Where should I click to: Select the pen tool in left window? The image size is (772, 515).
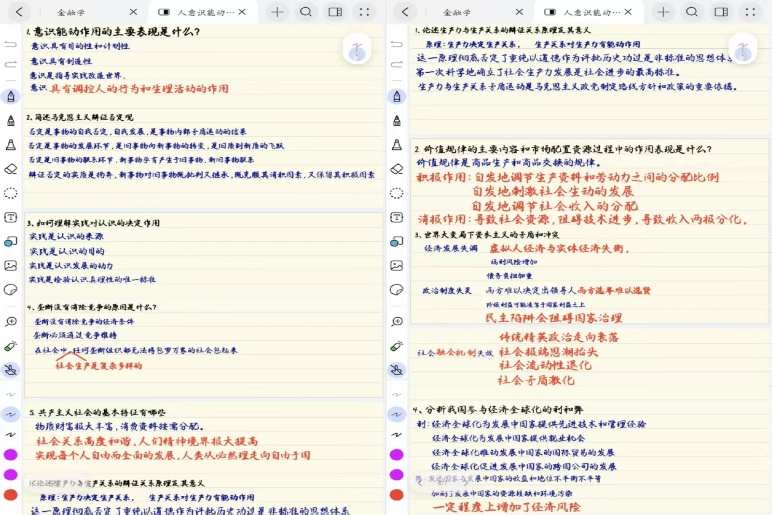click(11, 97)
